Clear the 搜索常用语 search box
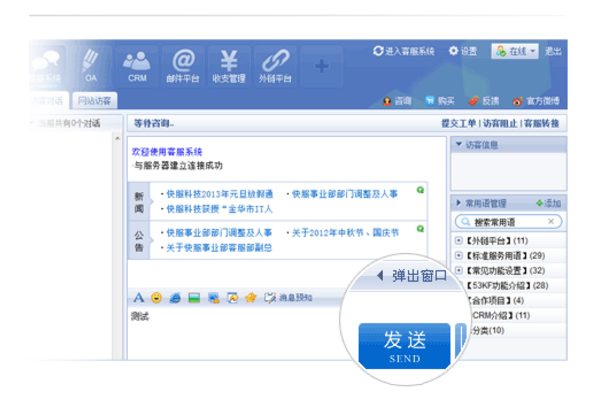The width and height of the screenshot is (611, 394). point(551,221)
